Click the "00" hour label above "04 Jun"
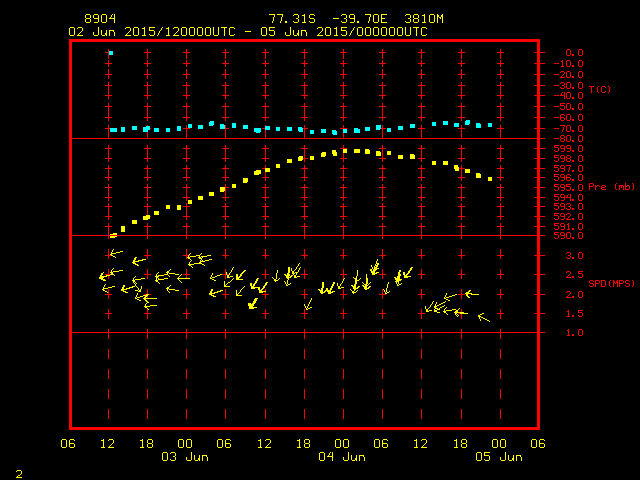640x480 pixels. click(342, 444)
